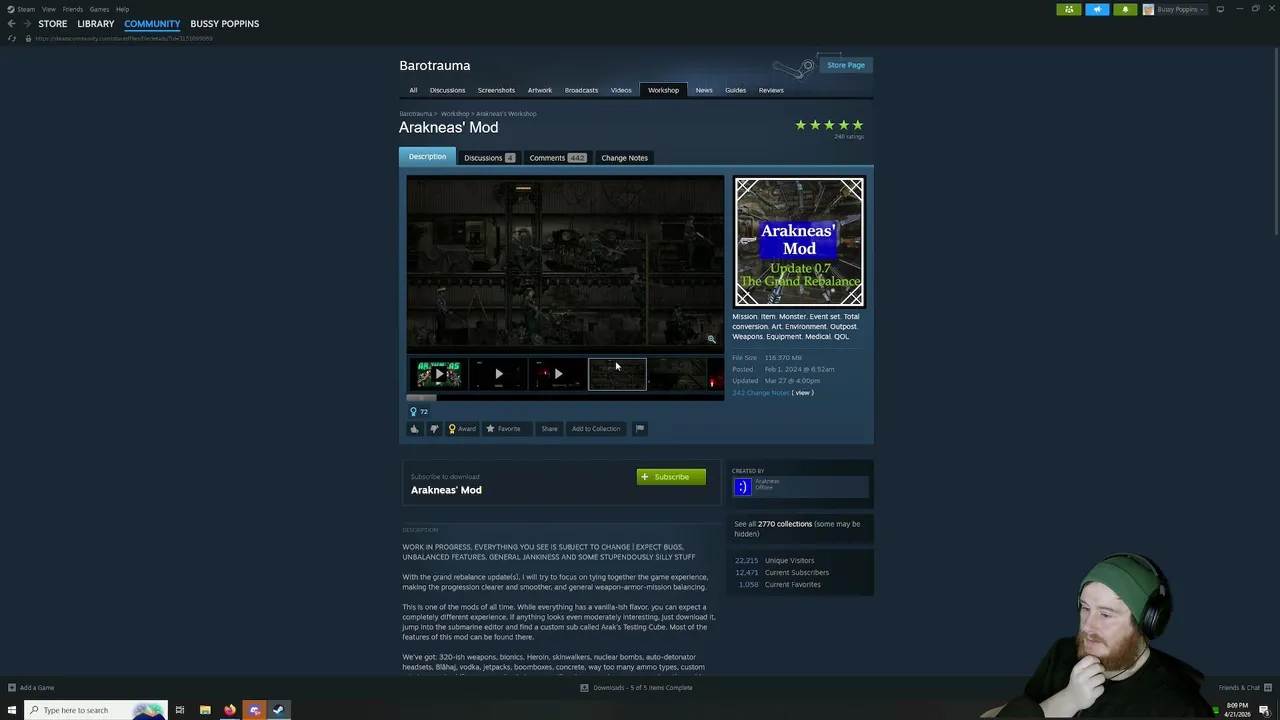Viewport: 1280px width, 720px height.
Task: Open the Guides section
Action: coord(735,90)
